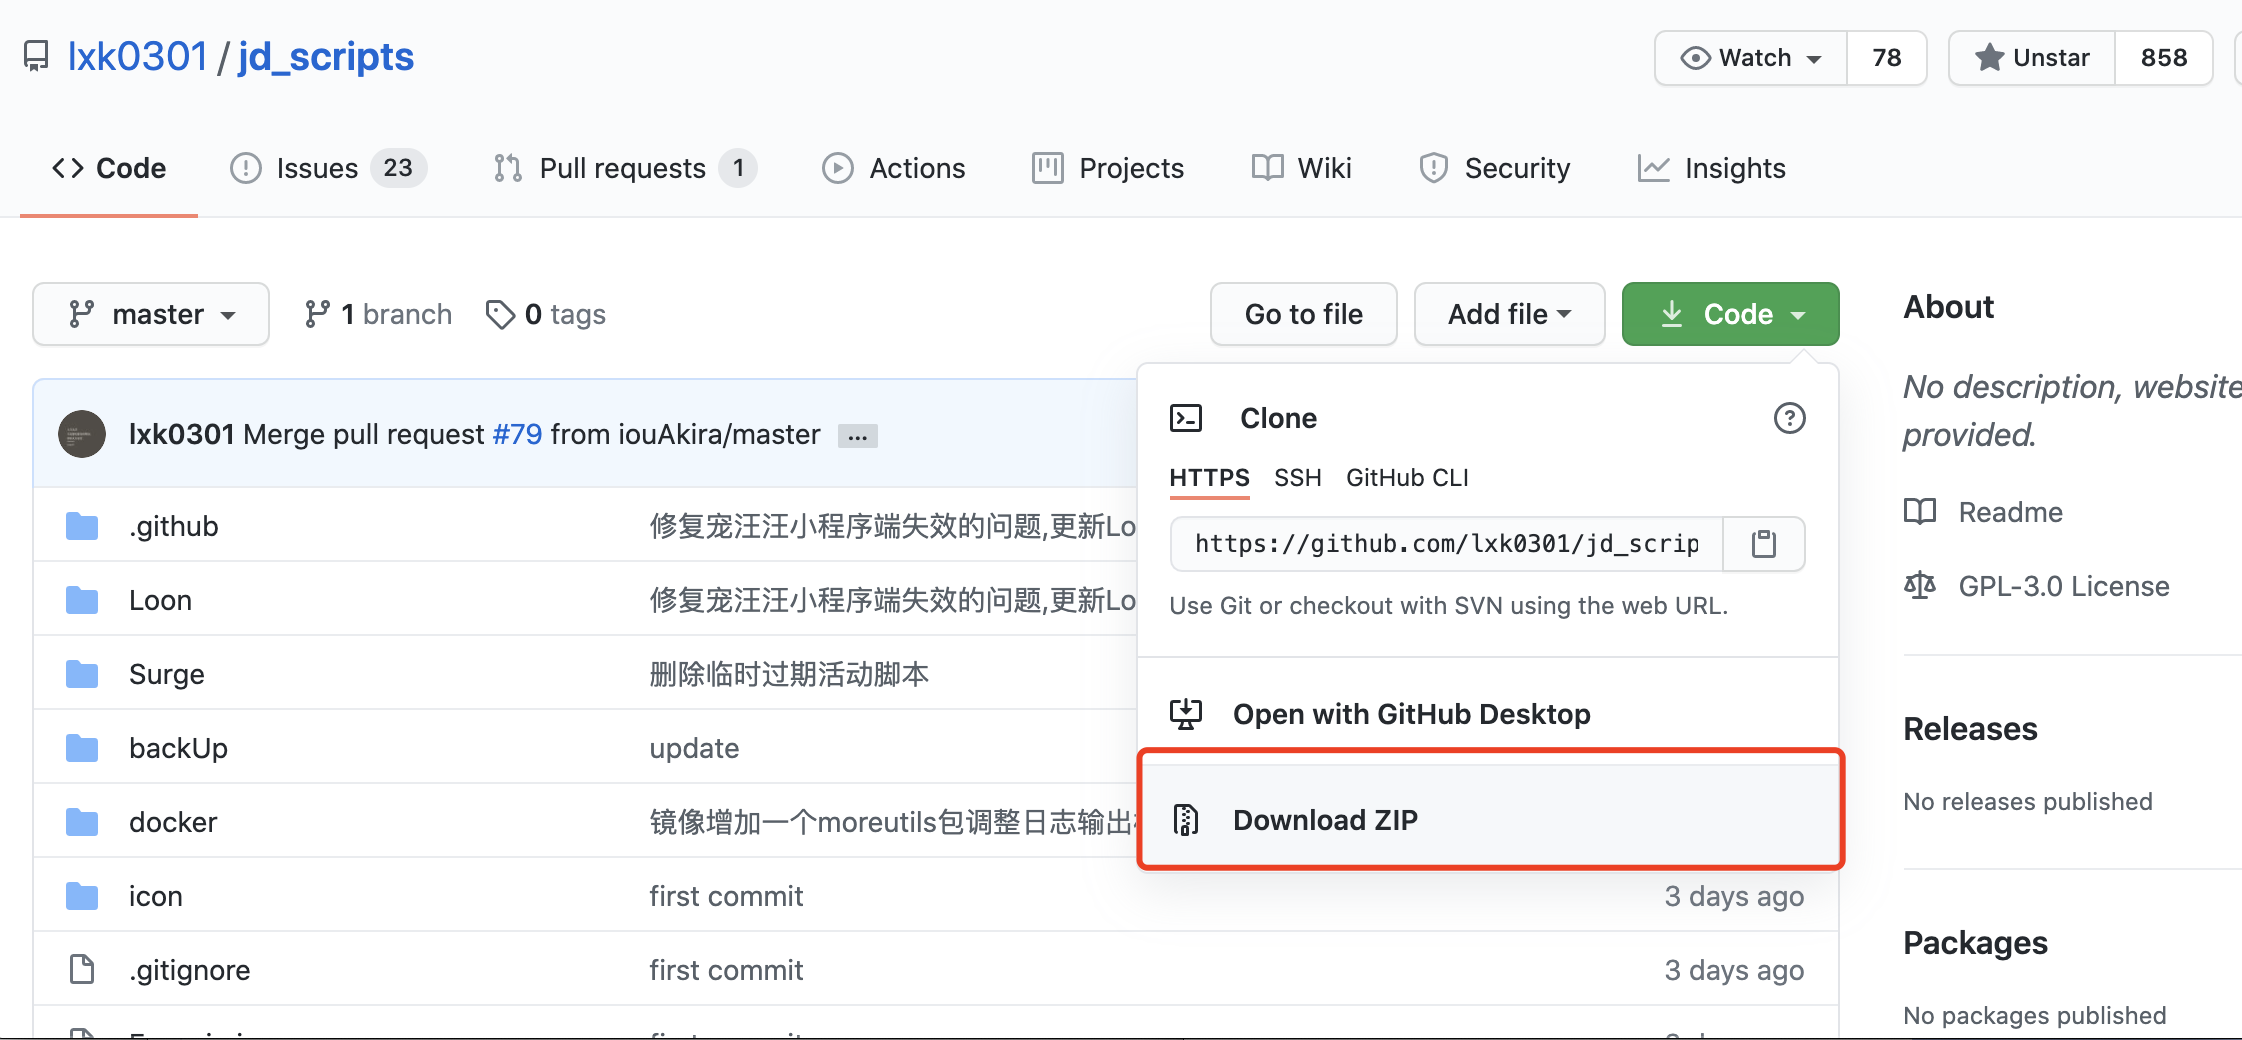Click Open with GitHub Desktop
The image size is (2242, 1040).
1411,714
